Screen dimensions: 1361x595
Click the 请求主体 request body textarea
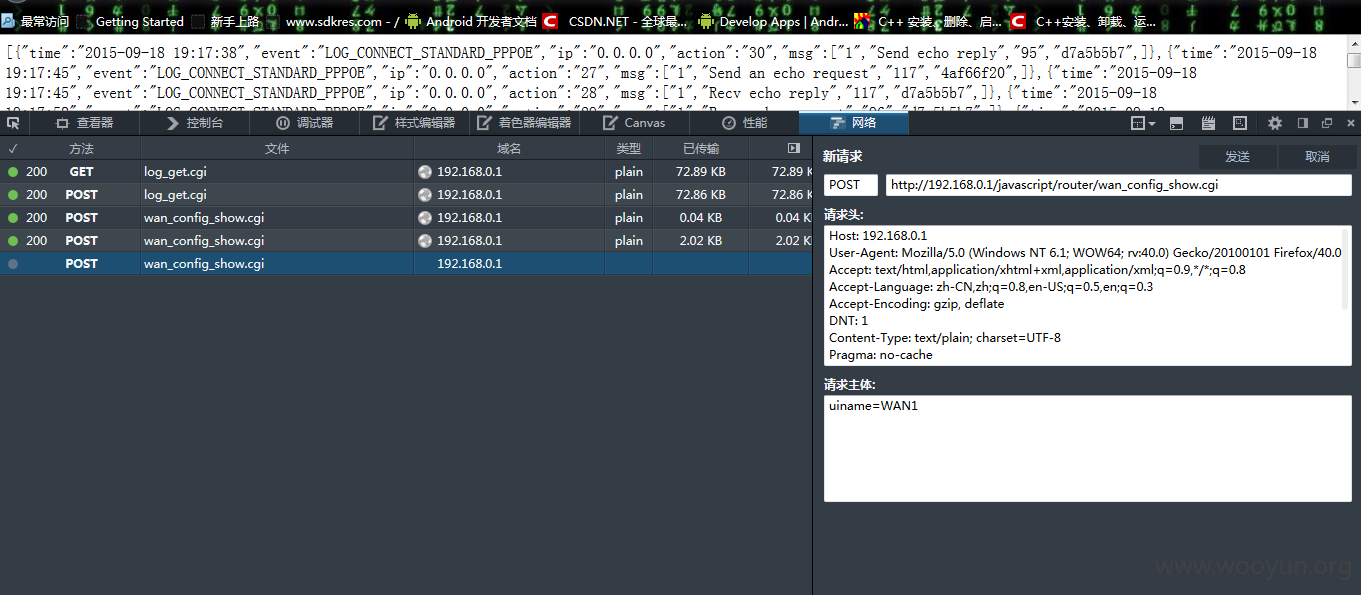(1087, 448)
